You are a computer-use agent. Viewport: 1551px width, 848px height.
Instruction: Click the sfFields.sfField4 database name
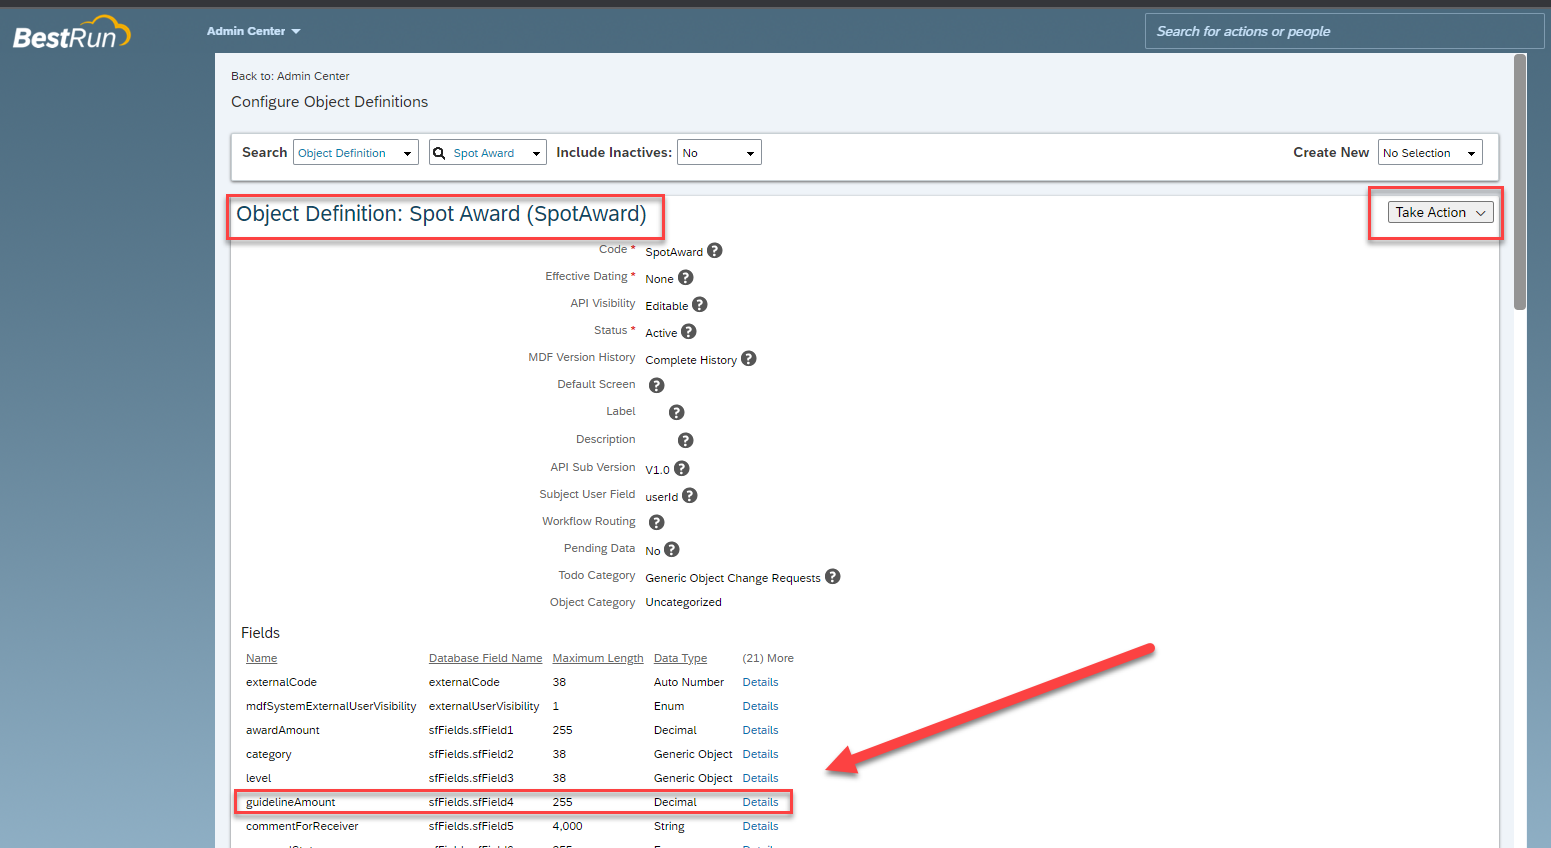[x=471, y=802]
